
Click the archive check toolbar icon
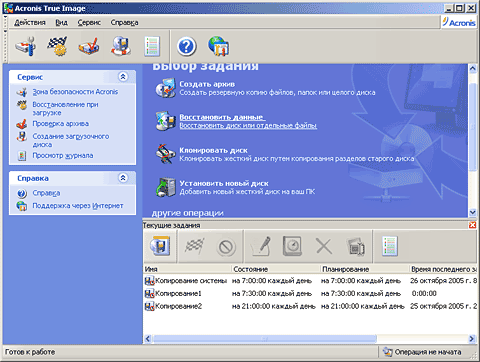tap(89, 46)
